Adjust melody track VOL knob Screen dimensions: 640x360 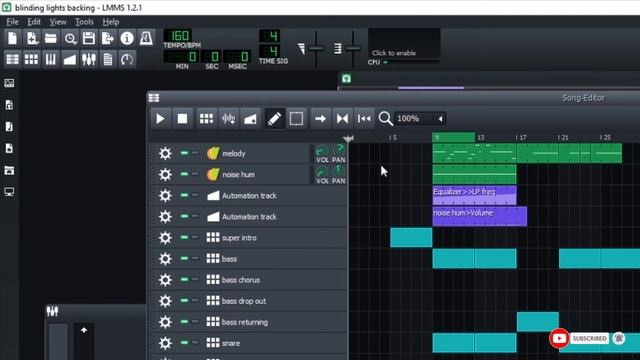coord(322,151)
